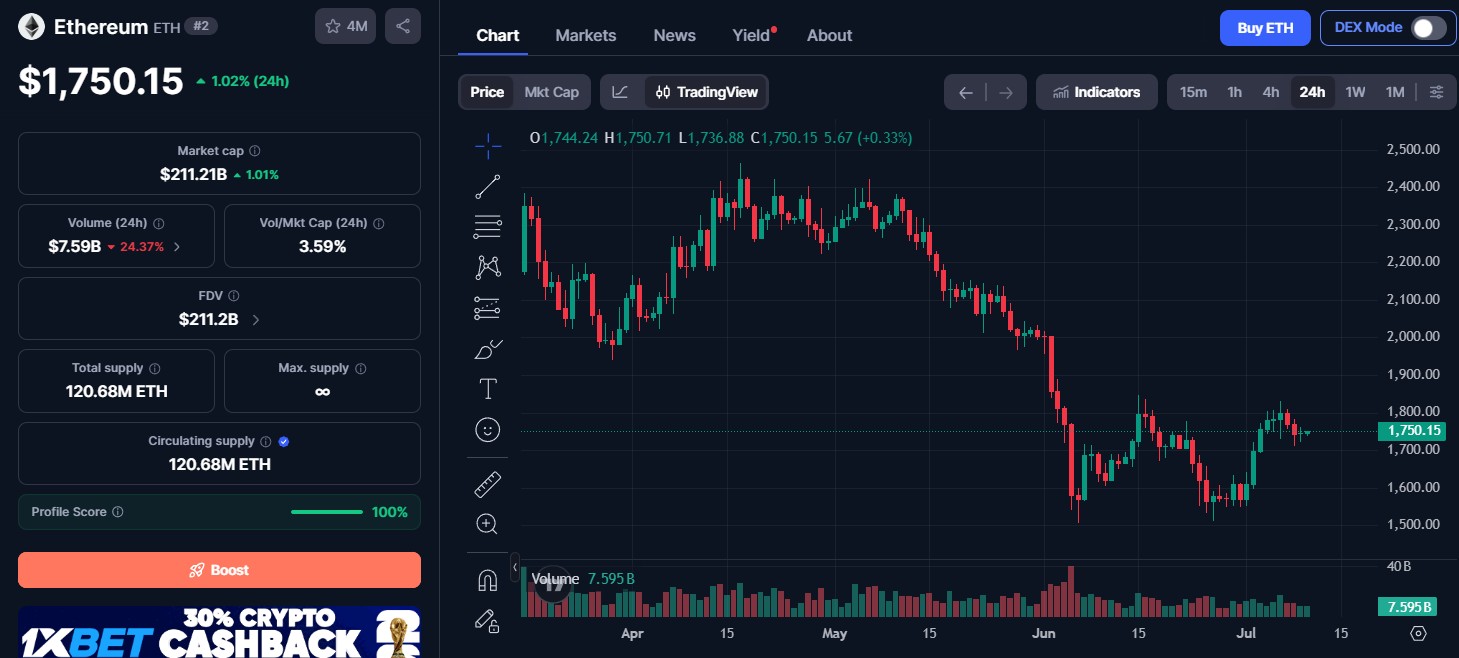This screenshot has height=658, width=1459.
Task: Show Vol/Mkt Cap (24h) info icon
Action: click(x=378, y=224)
